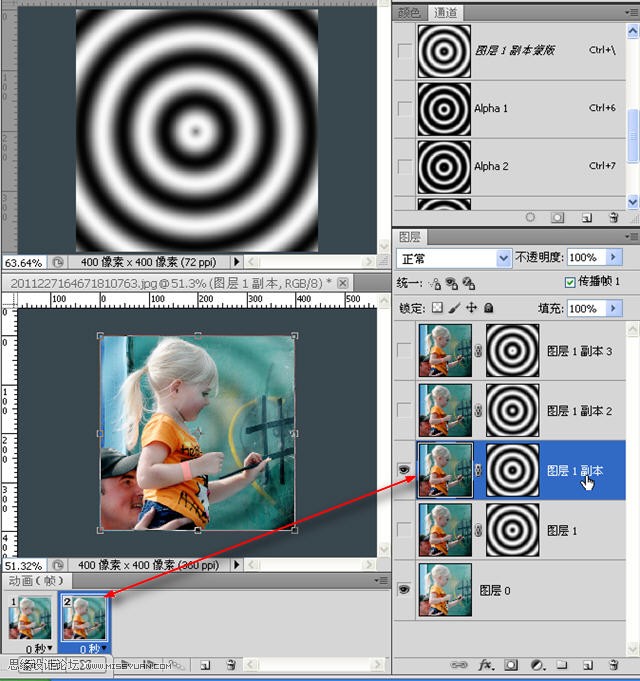Screen dimensions: 640x681
Task: Click unify layer visibility icon
Action: click(x=452, y=284)
